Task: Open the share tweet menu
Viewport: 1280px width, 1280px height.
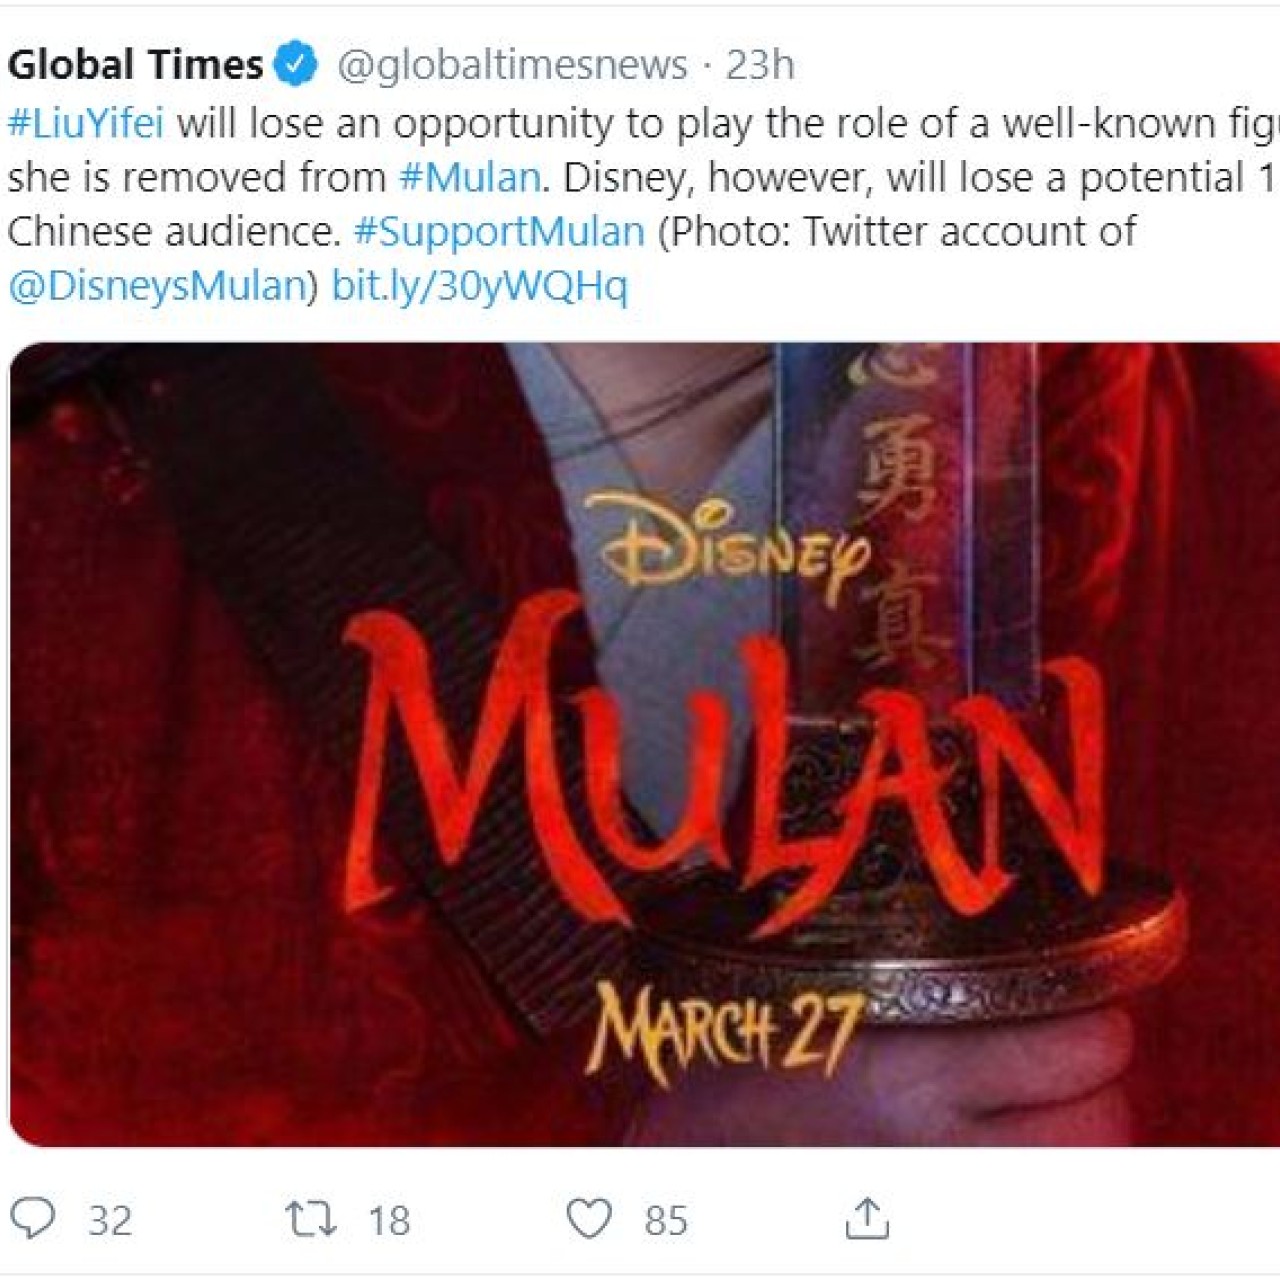Action: tap(867, 1219)
